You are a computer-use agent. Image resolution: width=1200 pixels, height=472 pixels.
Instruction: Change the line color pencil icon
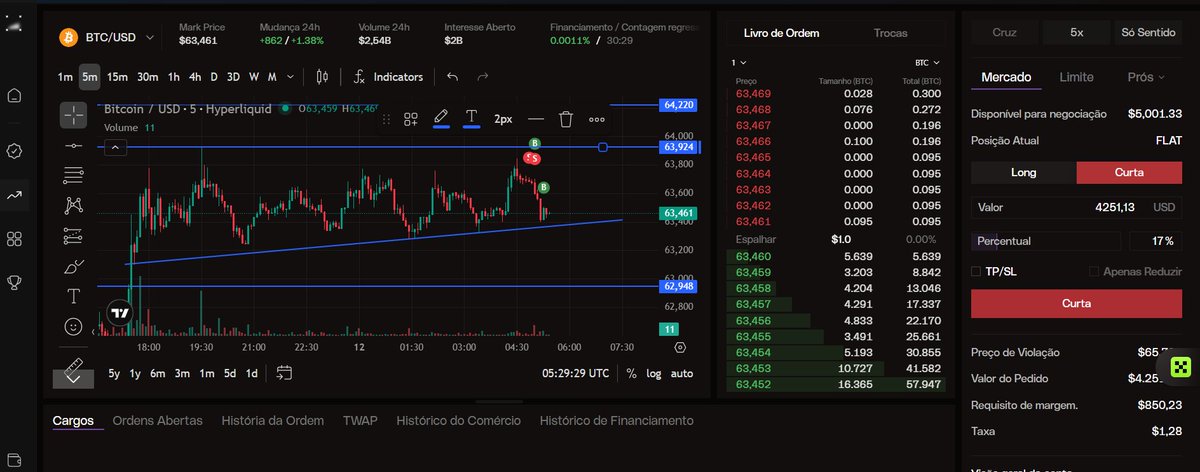coord(441,118)
